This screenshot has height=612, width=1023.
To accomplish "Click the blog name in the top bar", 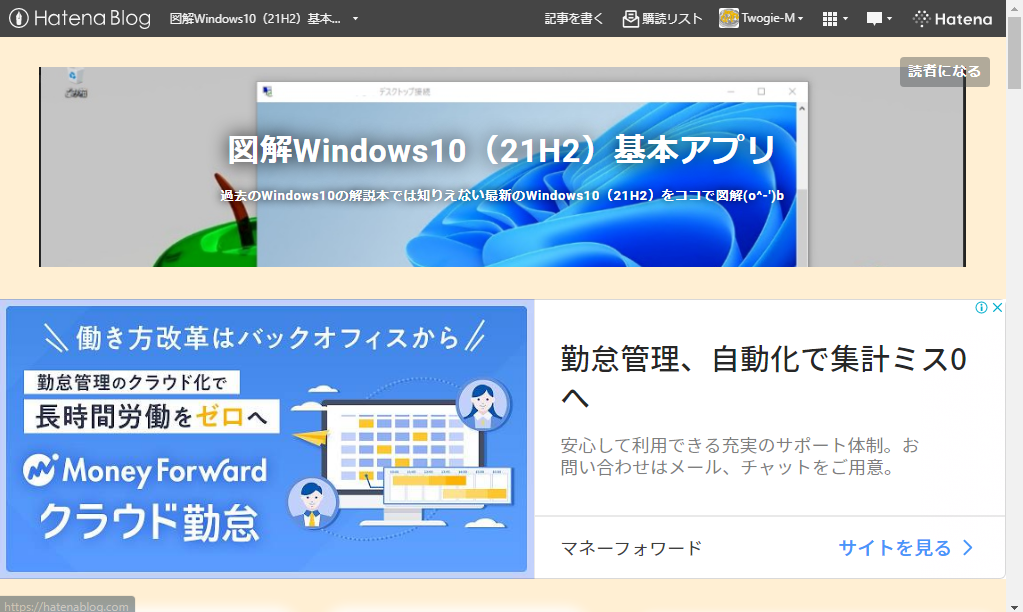I will point(255,19).
